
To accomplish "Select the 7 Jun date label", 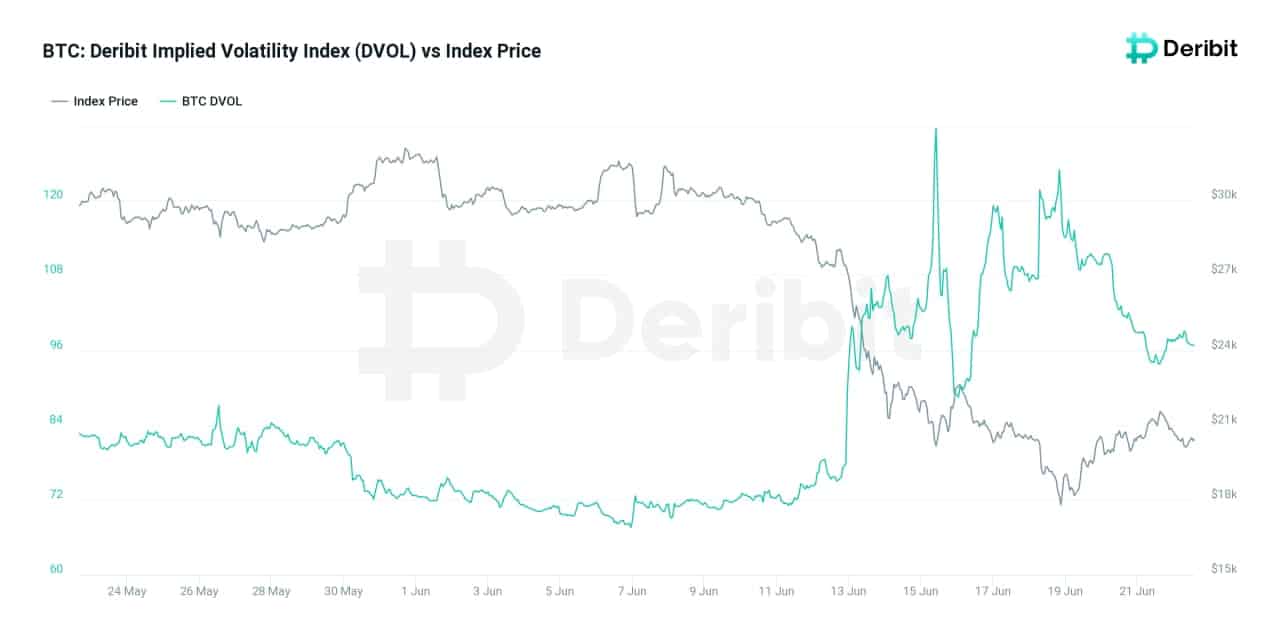I will point(632,591).
